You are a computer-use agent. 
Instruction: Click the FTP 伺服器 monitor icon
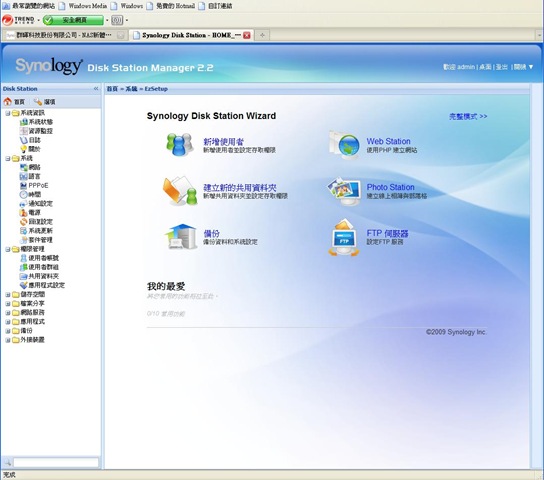(343, 238)
